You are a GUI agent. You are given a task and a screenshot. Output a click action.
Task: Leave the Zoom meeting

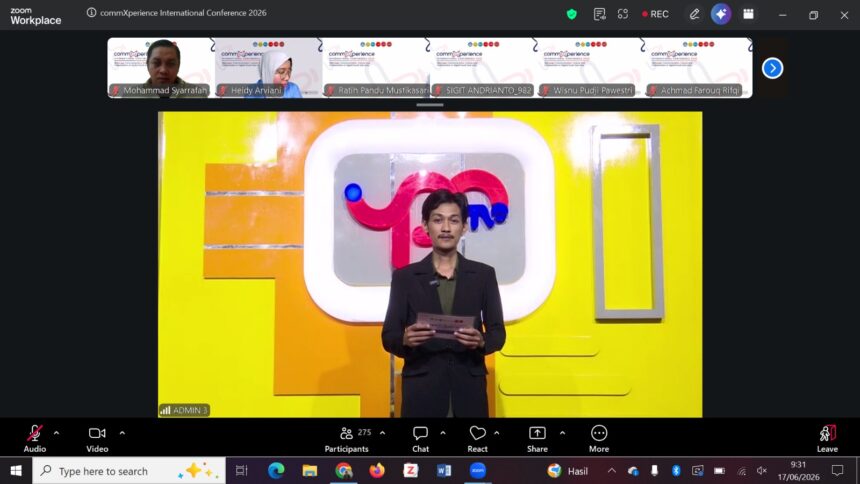(x=827, y=439)
